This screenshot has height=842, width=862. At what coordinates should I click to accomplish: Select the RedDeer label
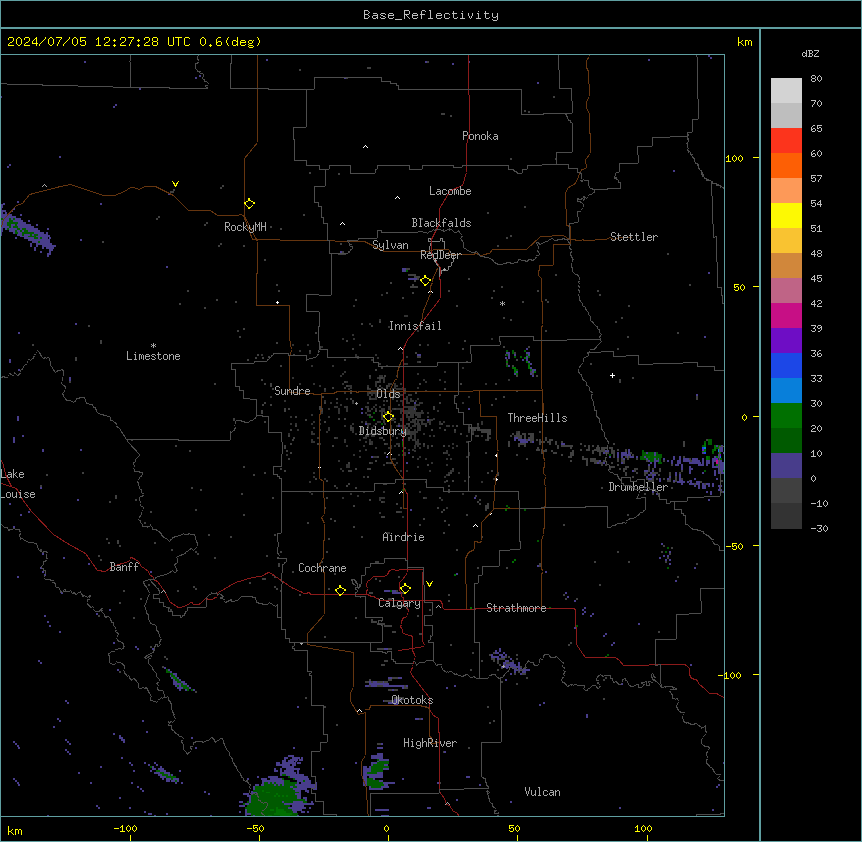[x=440, y=255]
